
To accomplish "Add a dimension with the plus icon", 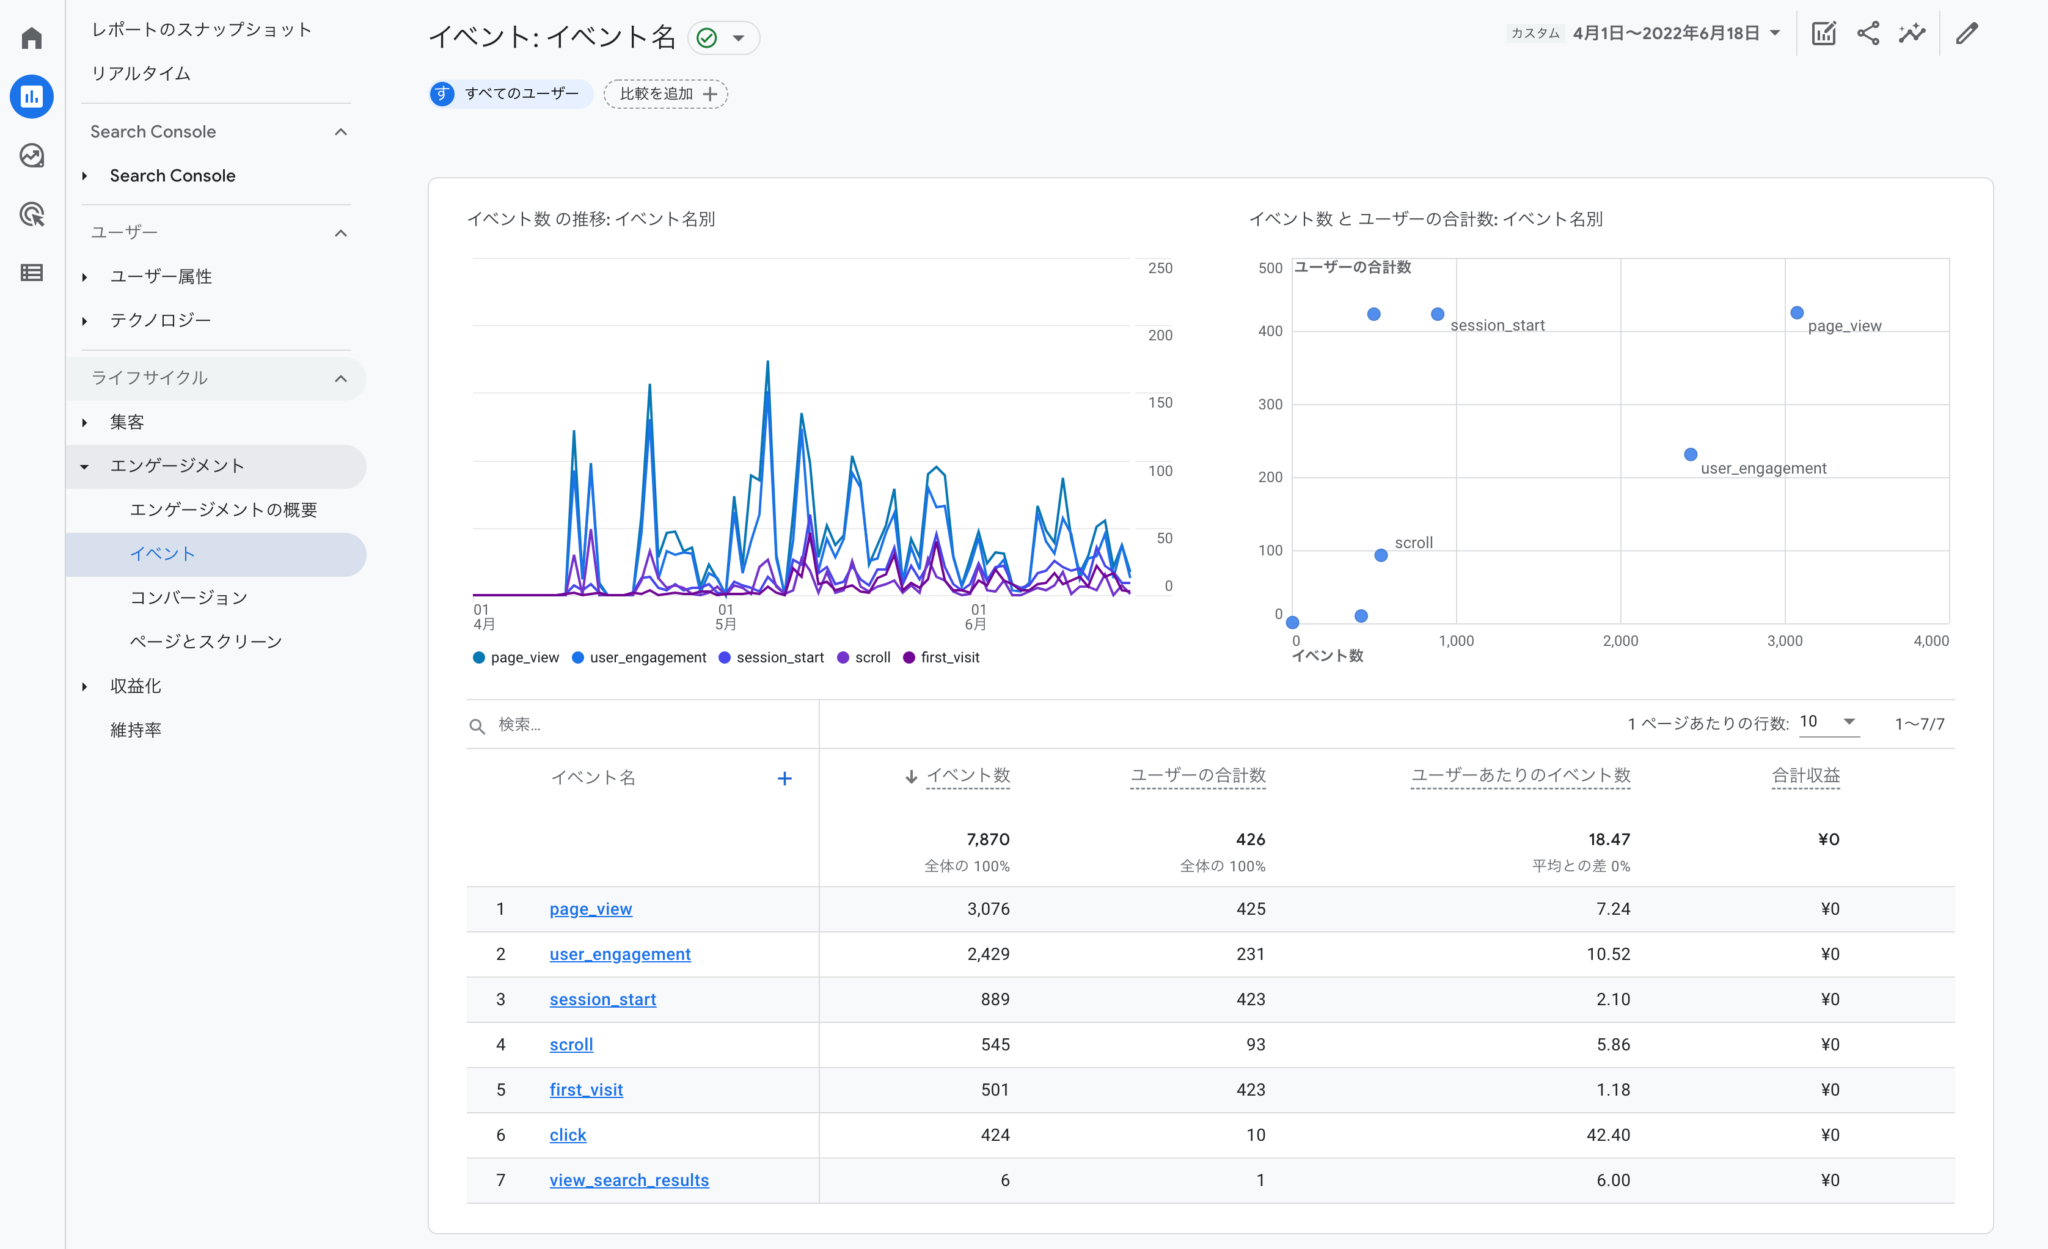I will coord(784,778).
